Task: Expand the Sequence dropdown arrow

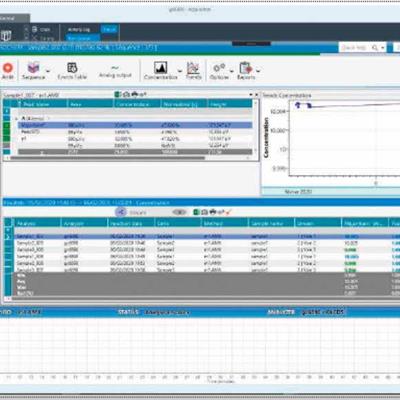Action: pos(48,71)
